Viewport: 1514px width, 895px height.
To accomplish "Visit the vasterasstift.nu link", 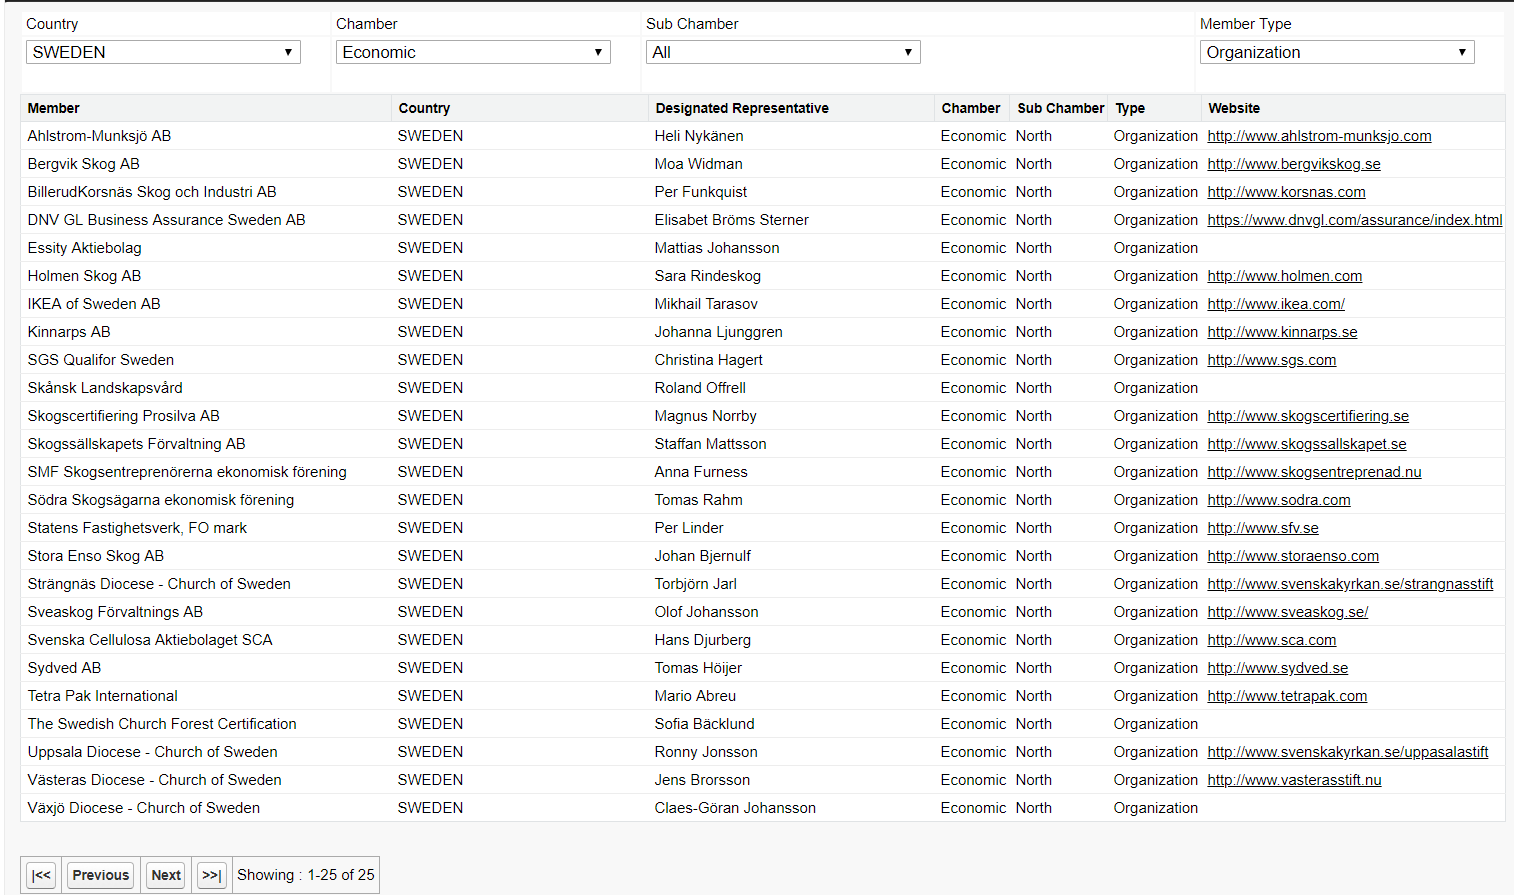I will (x=1294, y=780).
